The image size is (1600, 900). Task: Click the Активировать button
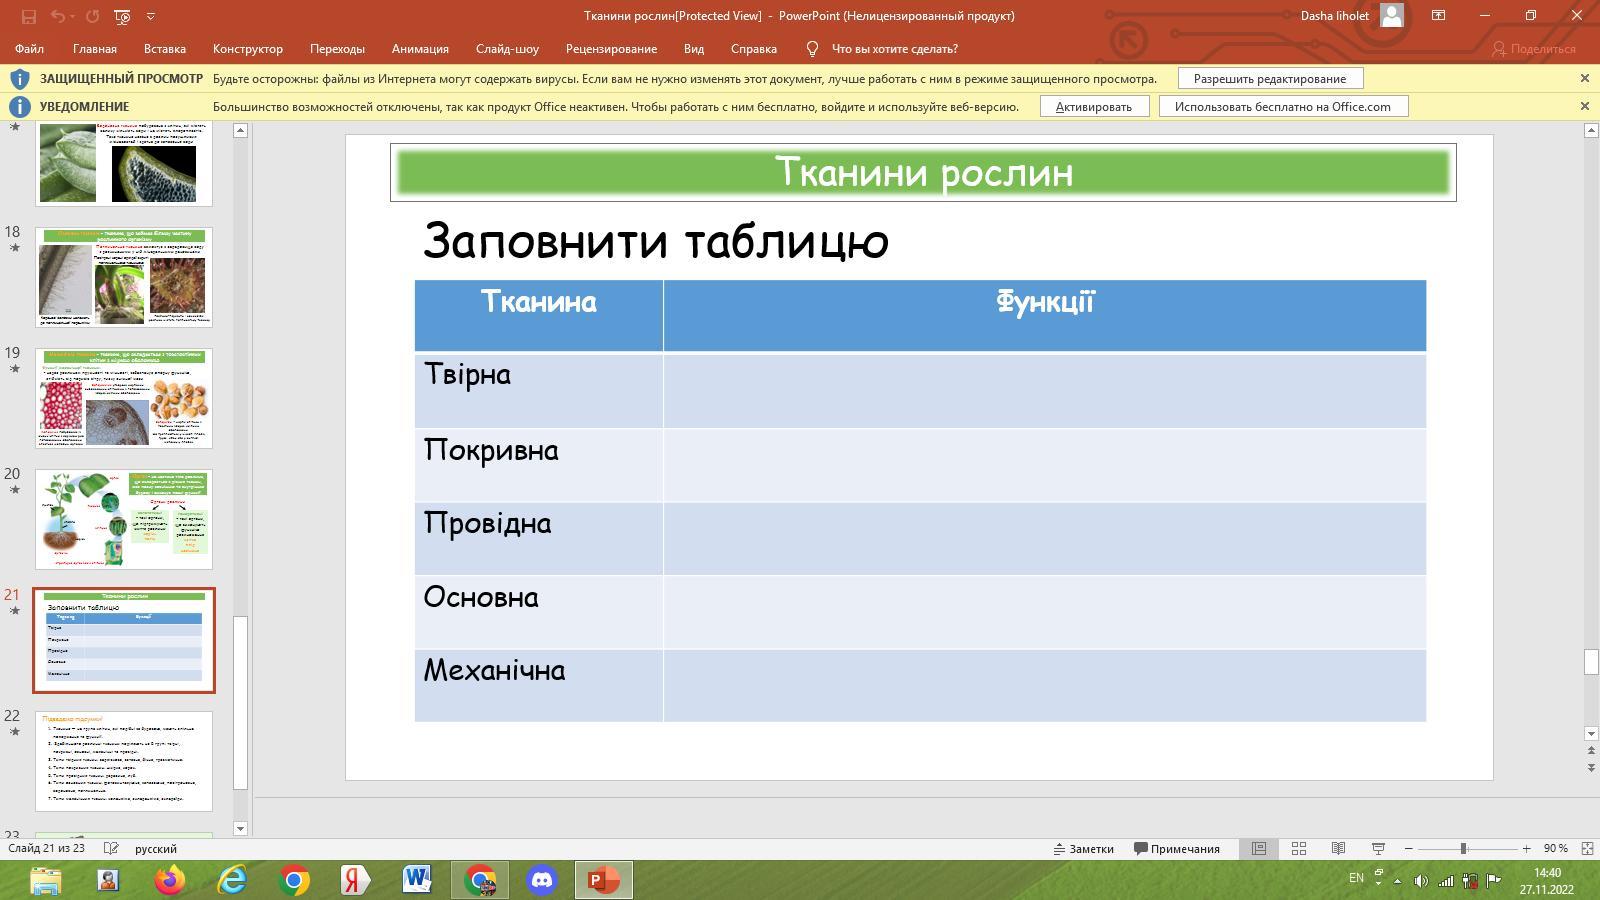(x=1093, y=106)
